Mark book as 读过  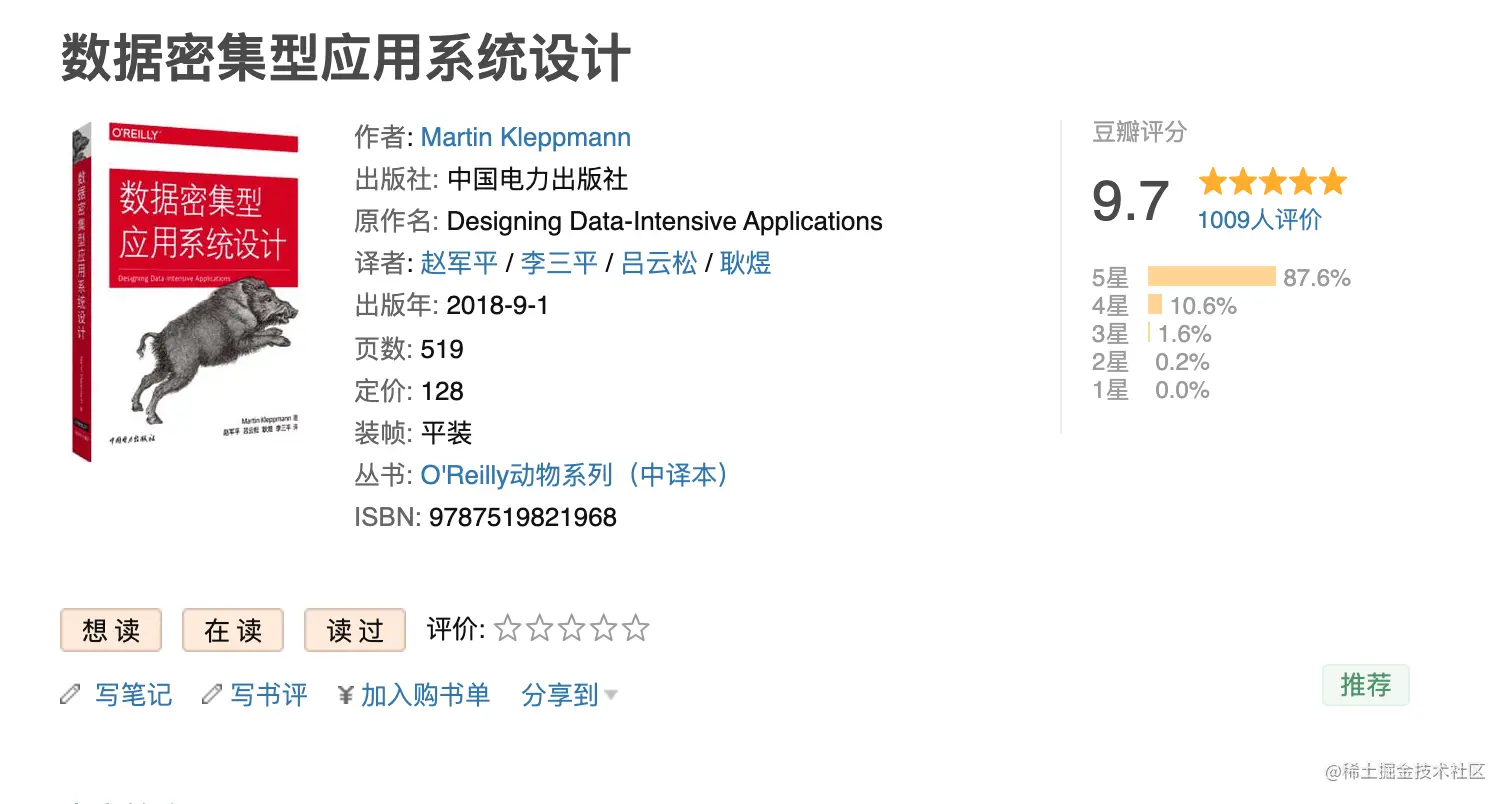coord(355,630)
